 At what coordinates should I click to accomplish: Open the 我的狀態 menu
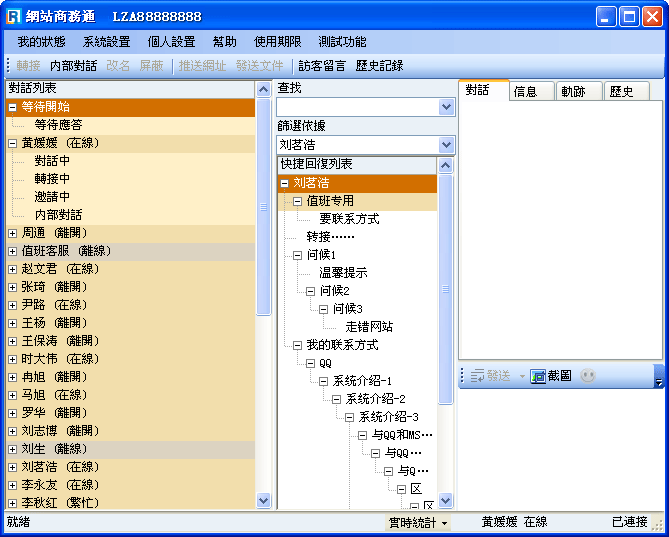(41, 42)
